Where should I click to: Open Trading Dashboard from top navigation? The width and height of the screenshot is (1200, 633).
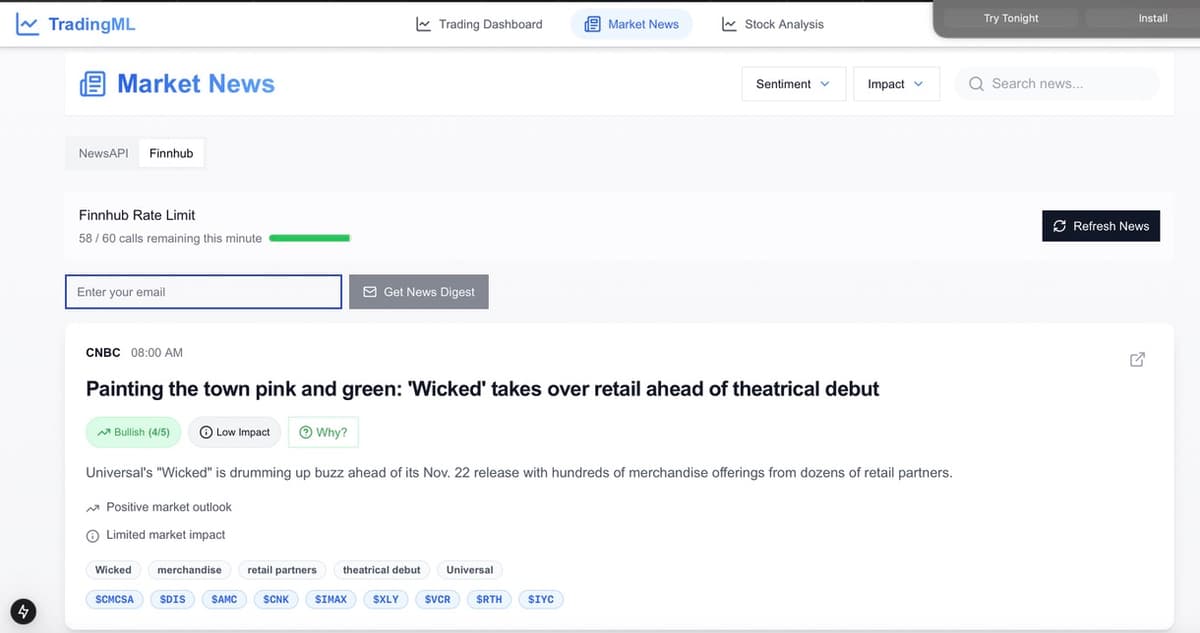[x=479, y=24]
